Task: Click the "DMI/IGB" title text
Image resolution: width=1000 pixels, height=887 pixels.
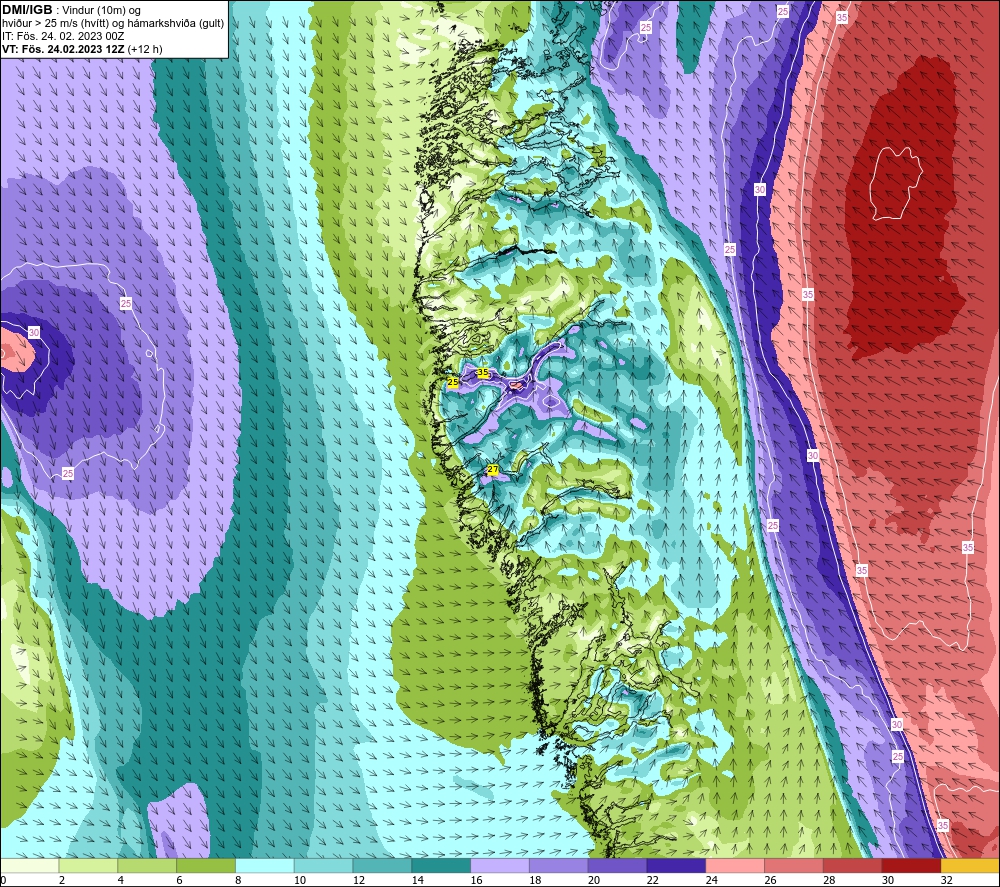Action: tap(27, 10)
